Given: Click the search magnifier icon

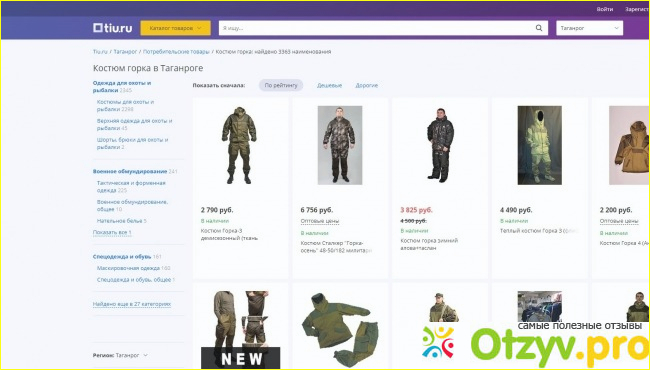Looking at the screenshot, I should click(x=538, y=28).
